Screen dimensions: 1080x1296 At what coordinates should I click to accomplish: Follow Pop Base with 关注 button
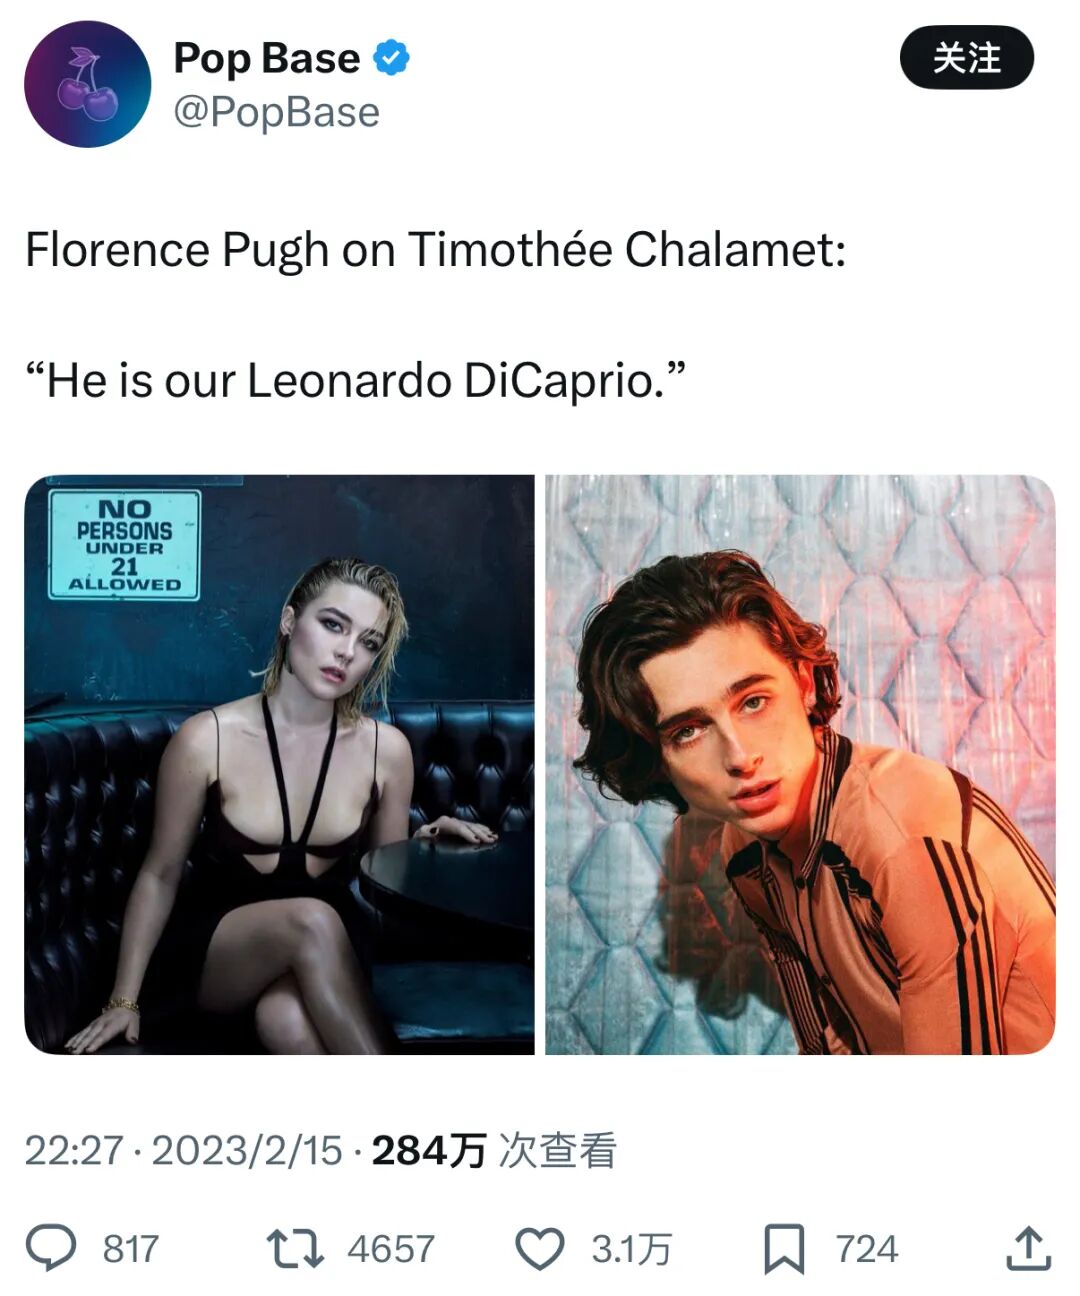coord(967,58)
